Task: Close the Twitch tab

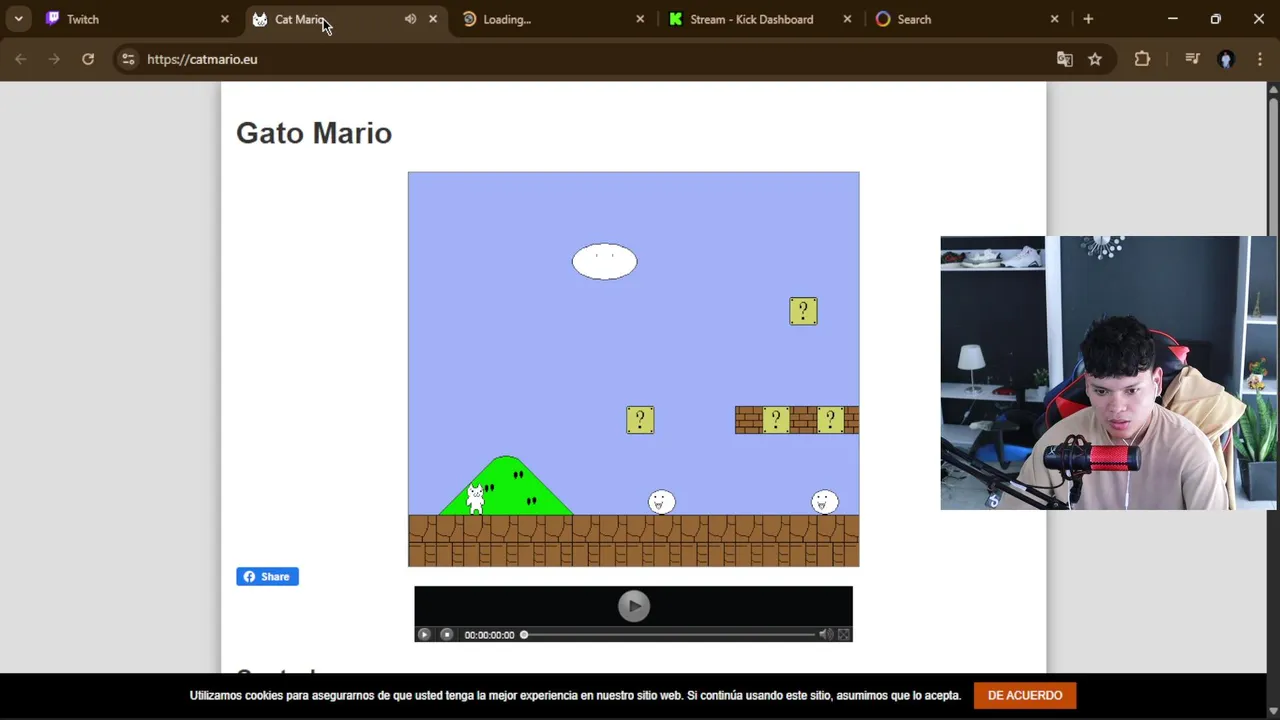Action: point(225,19)
